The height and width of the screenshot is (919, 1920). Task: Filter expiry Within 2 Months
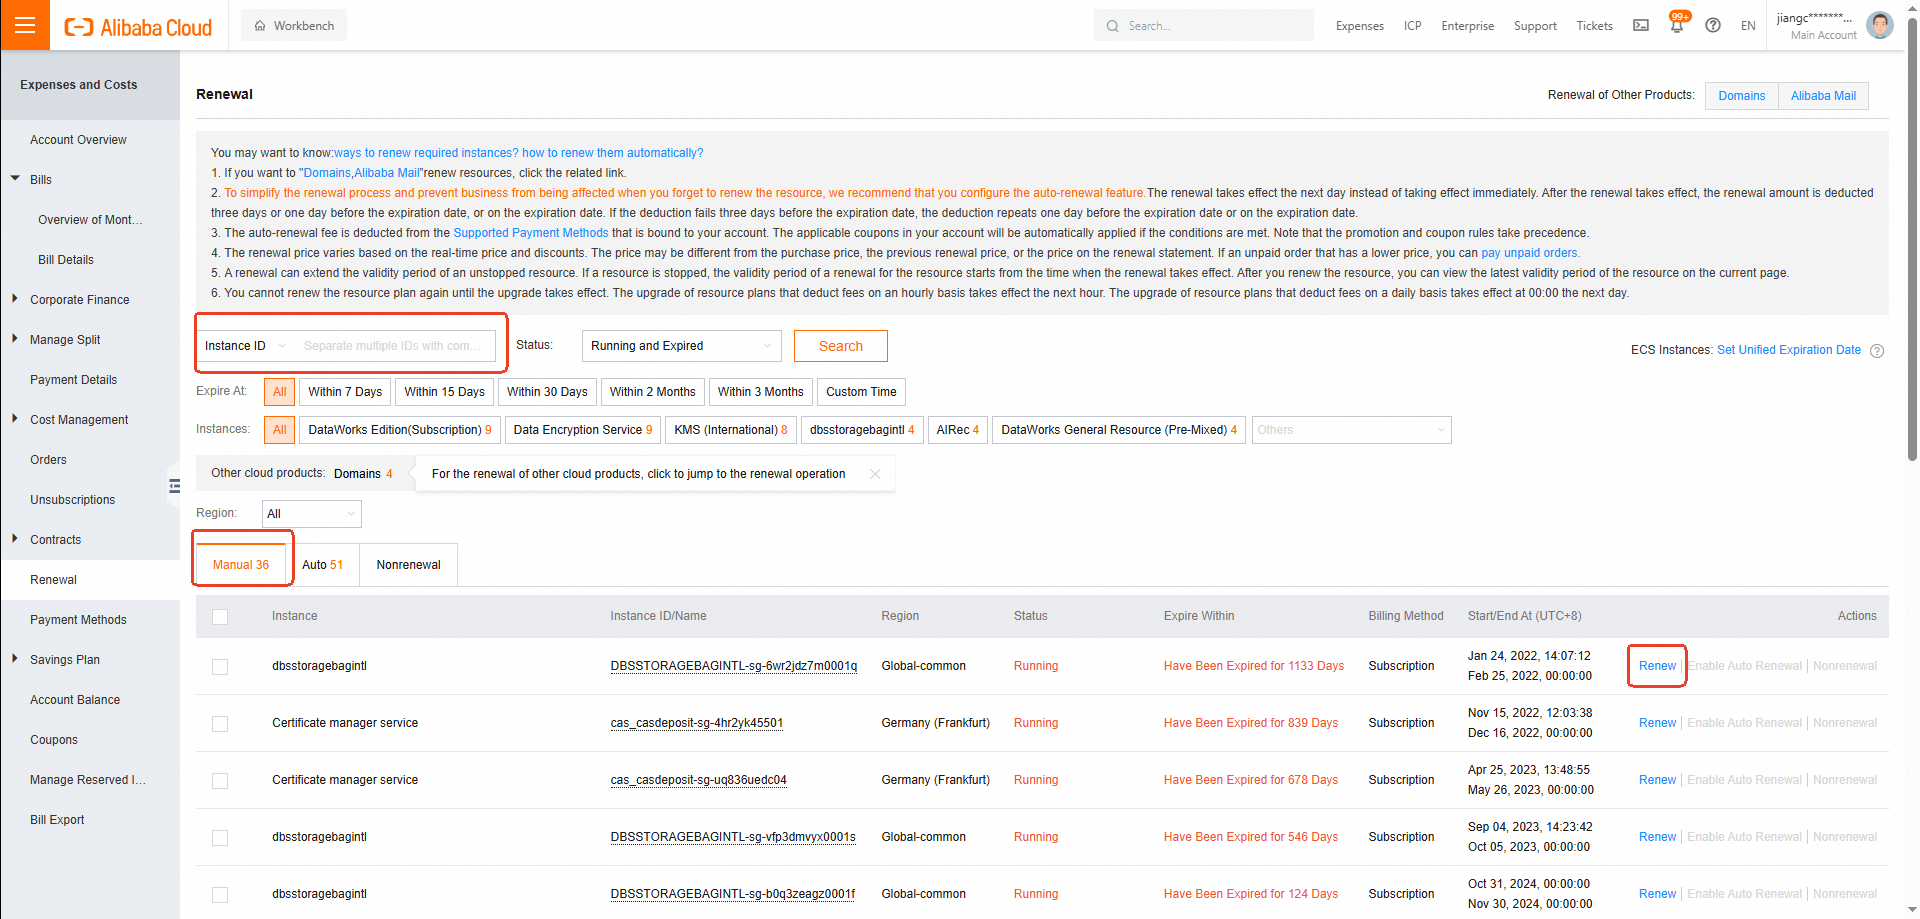coord(652,392)
